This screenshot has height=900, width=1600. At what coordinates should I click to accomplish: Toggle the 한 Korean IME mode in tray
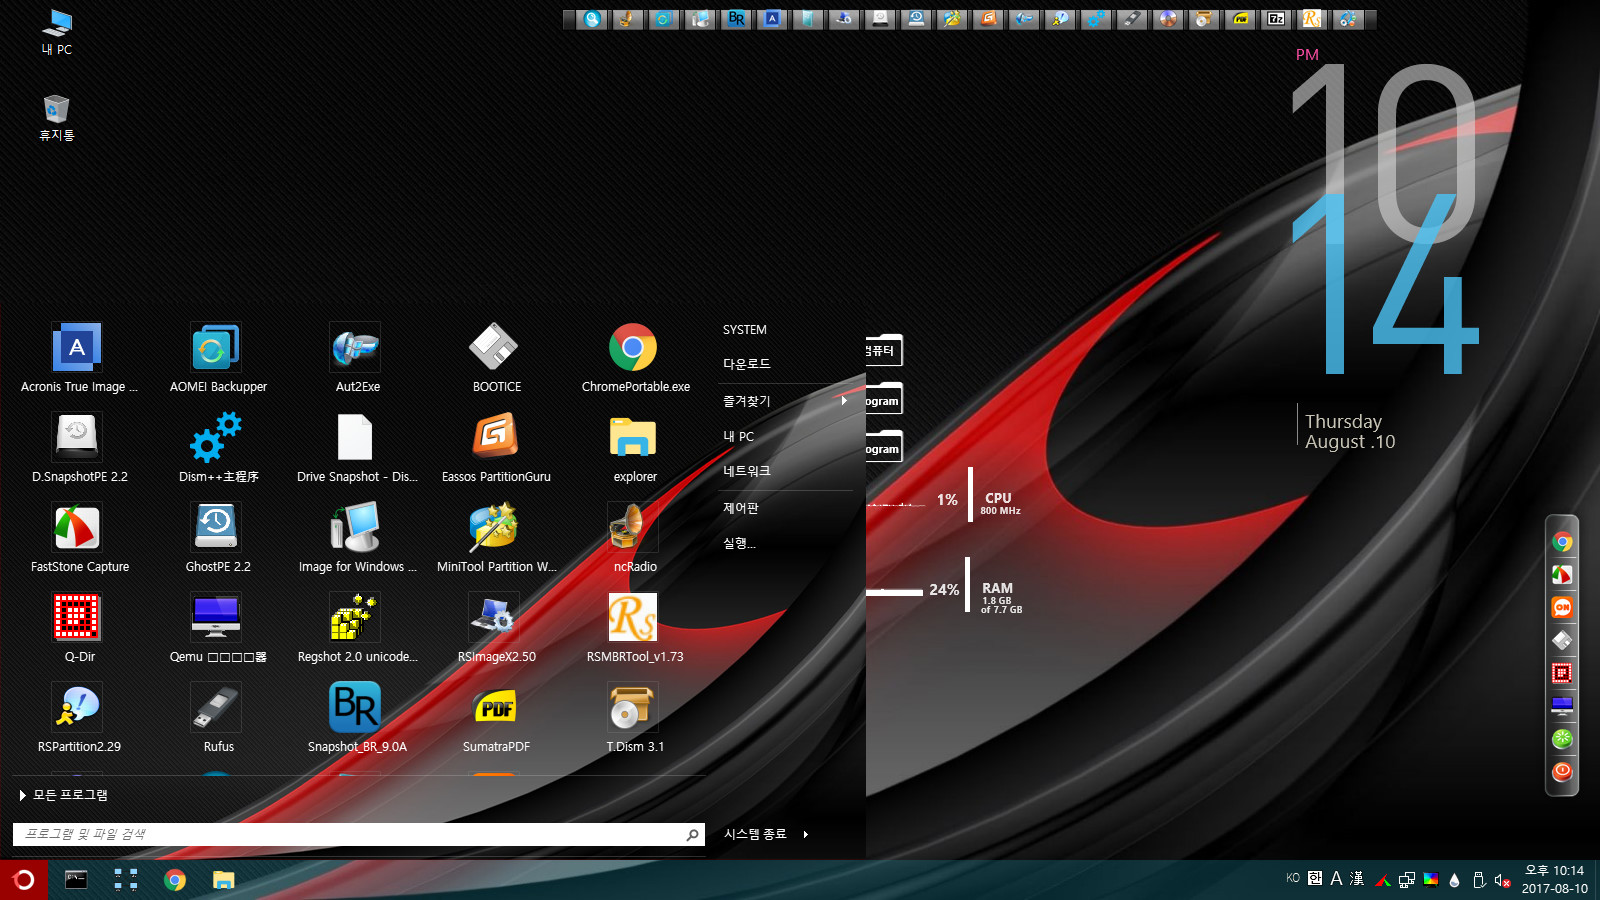1315,878
